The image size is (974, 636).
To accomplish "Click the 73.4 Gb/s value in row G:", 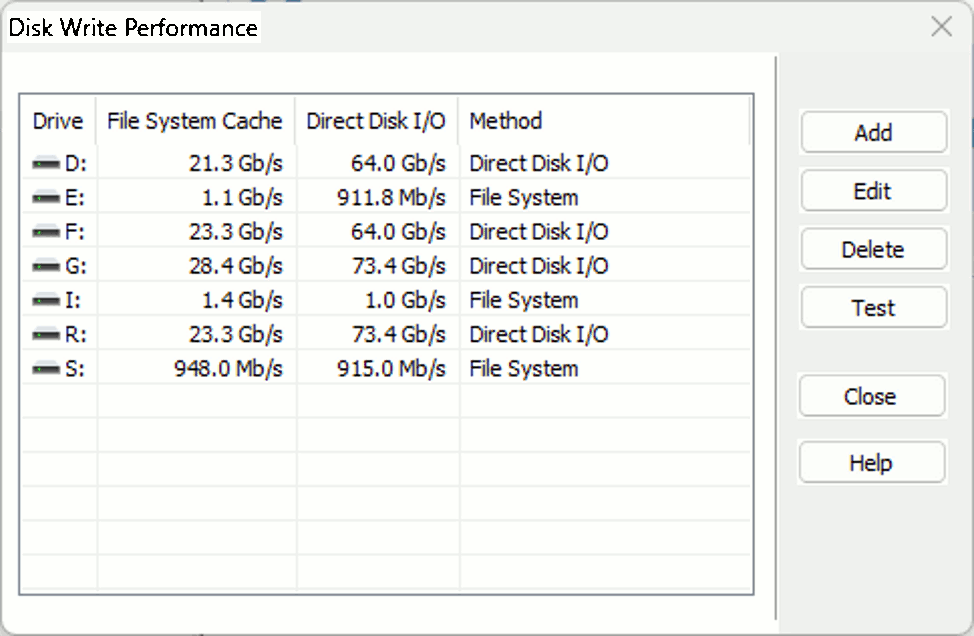I will pyautogui.click(x=398, y=266).
